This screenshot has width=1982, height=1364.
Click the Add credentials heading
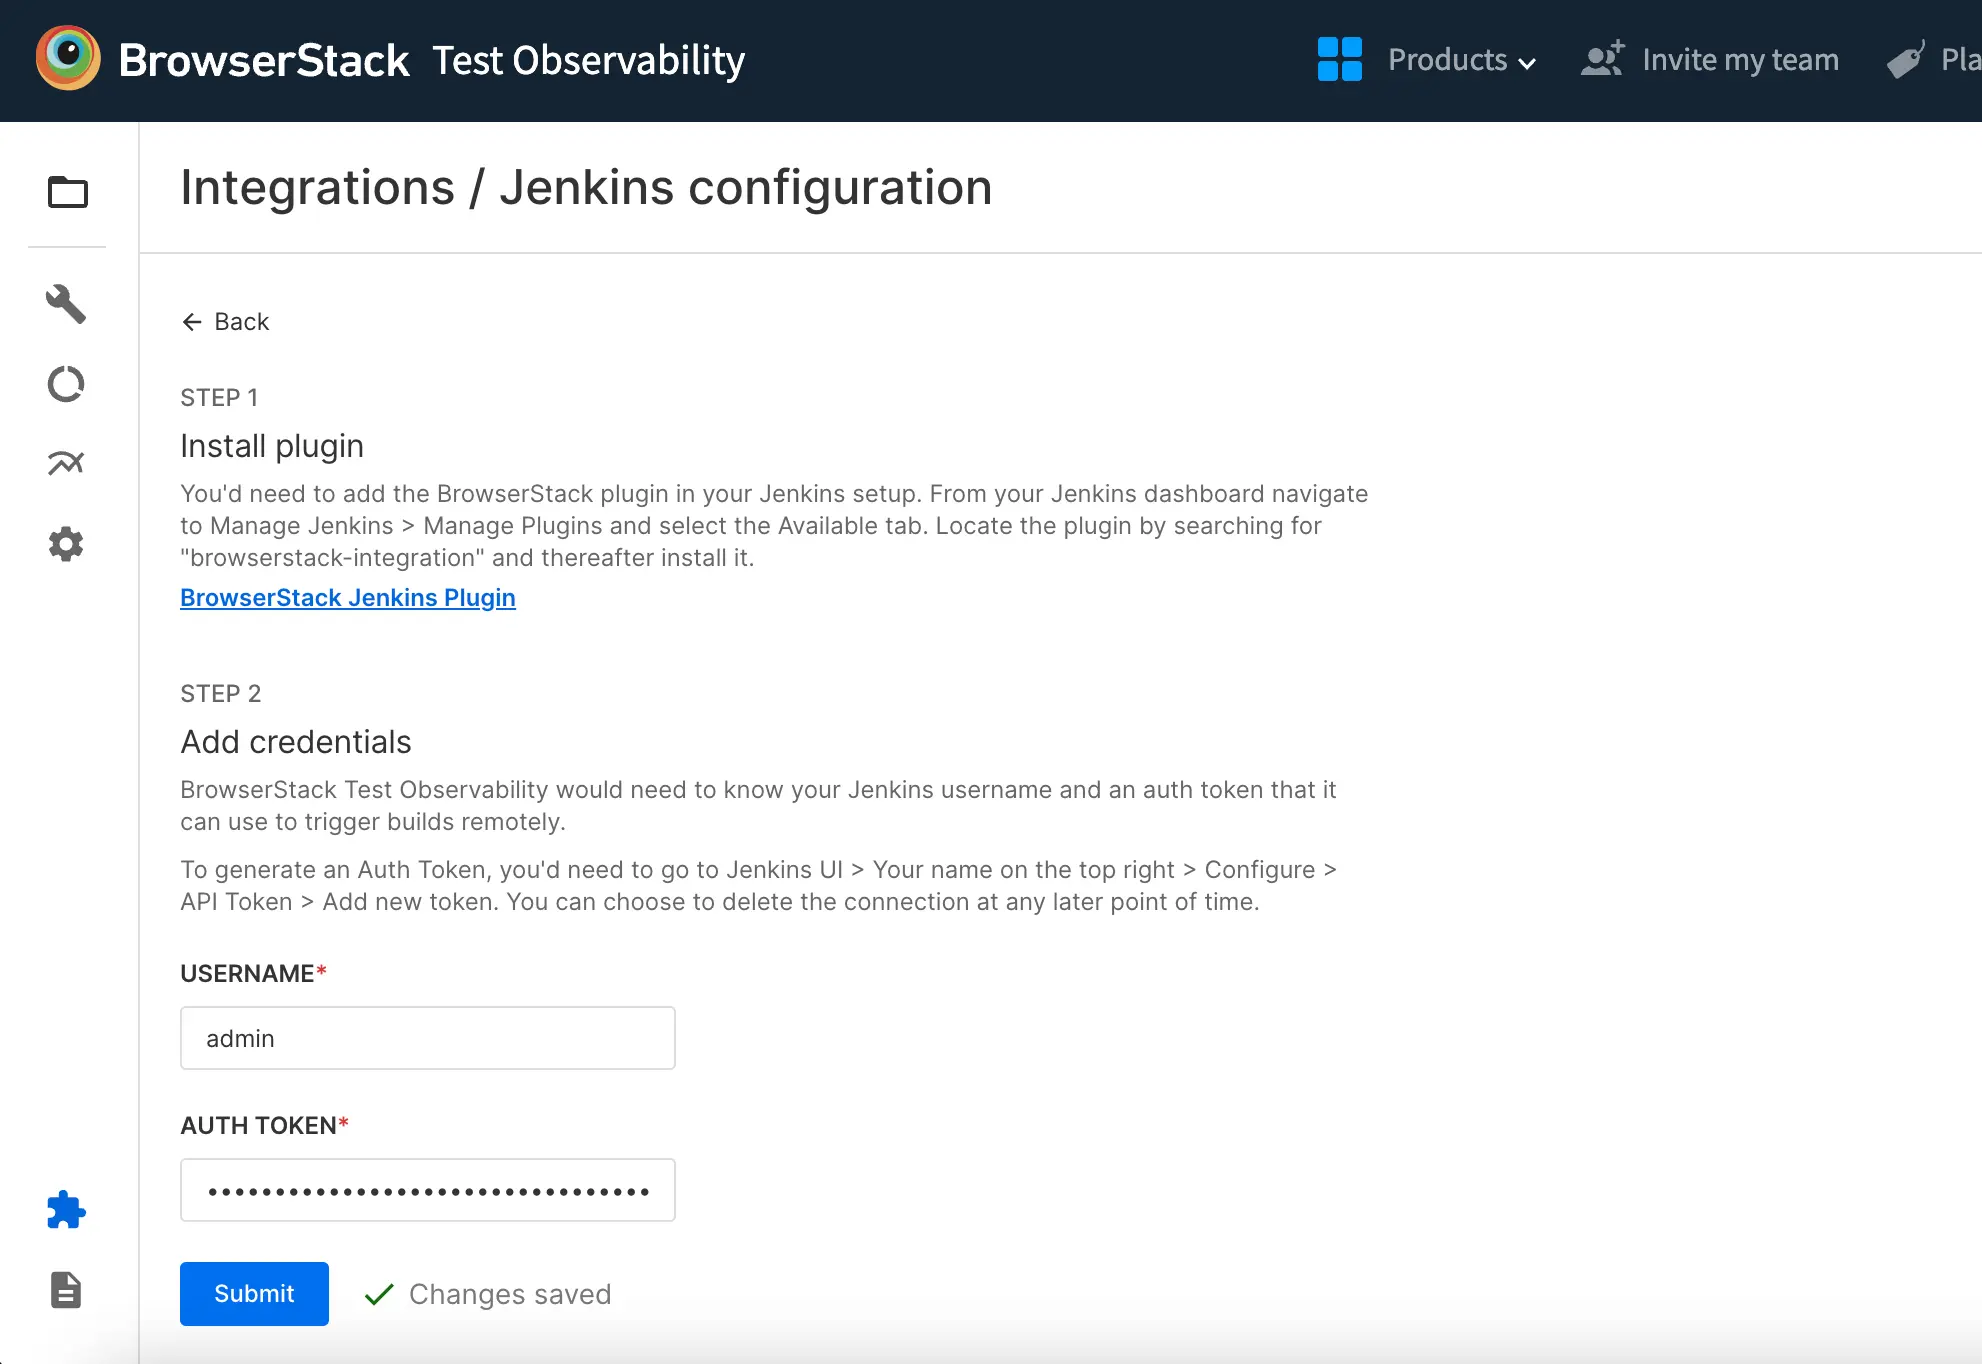[296, 742]
